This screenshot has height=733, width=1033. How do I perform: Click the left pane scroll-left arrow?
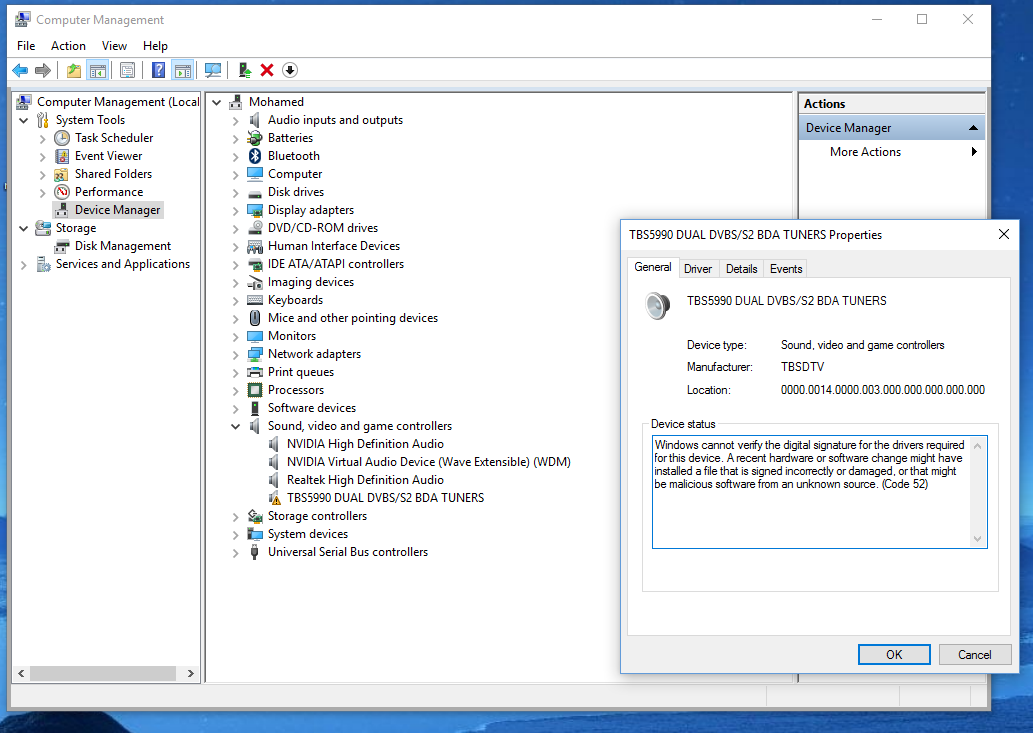pos(21,673)
